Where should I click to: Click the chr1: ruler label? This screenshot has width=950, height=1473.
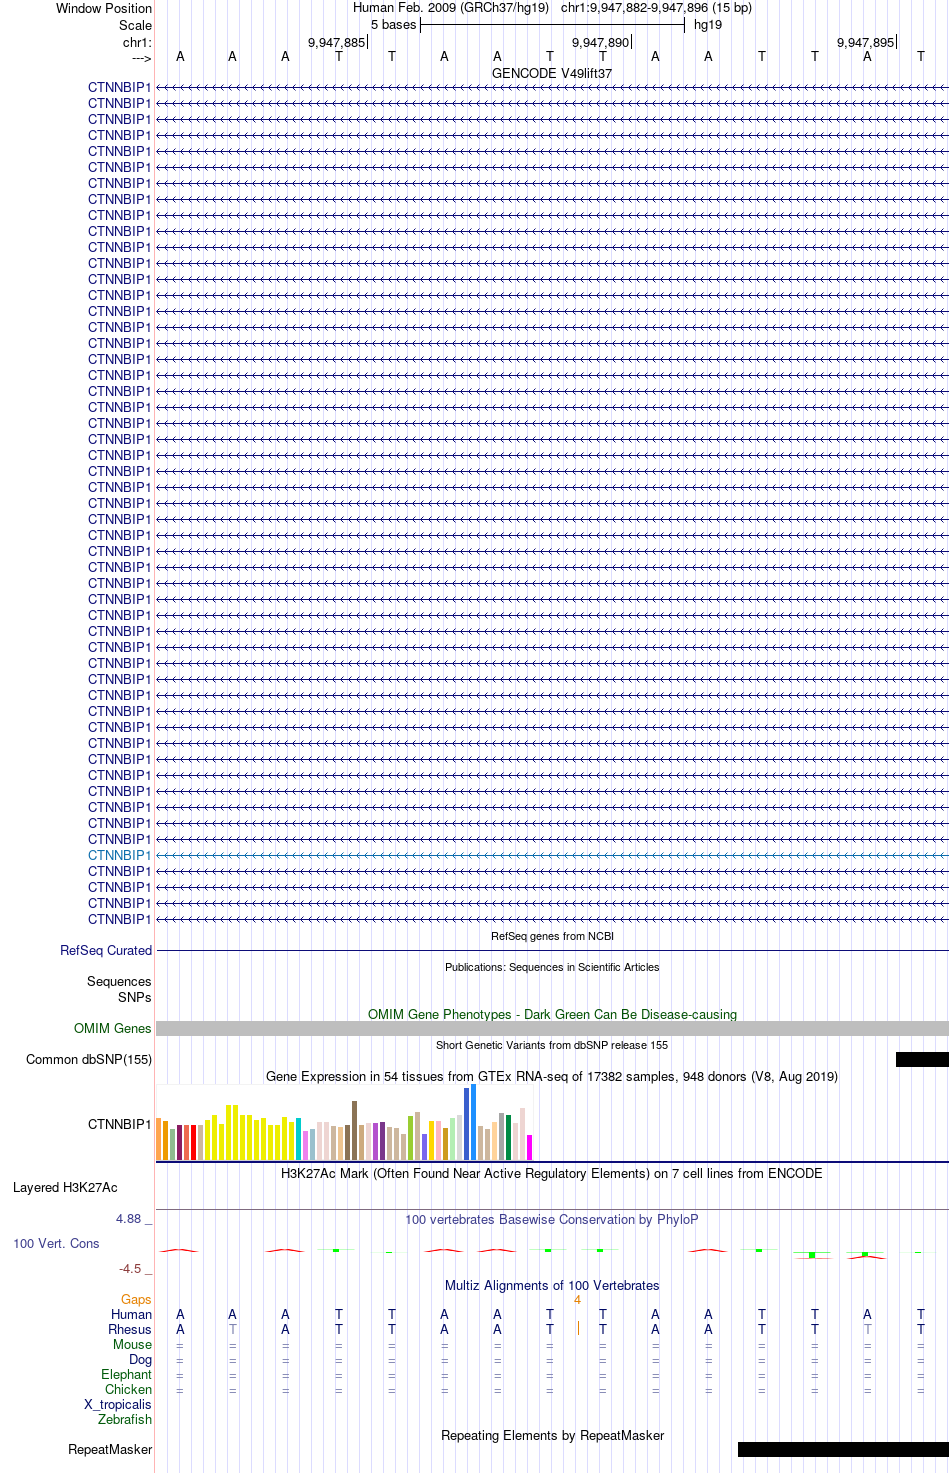[x=137, y=42]
